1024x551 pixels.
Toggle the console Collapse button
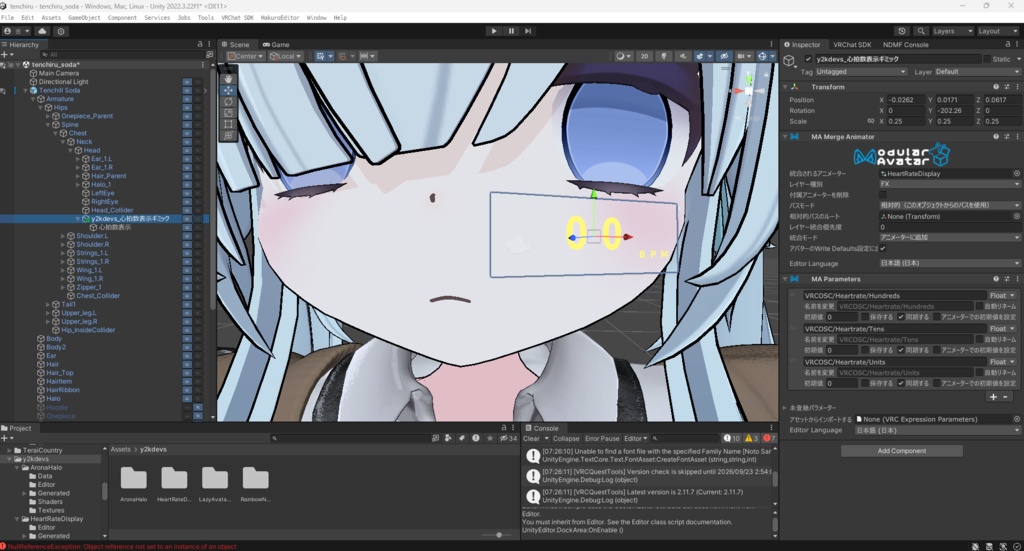[566, 439]
